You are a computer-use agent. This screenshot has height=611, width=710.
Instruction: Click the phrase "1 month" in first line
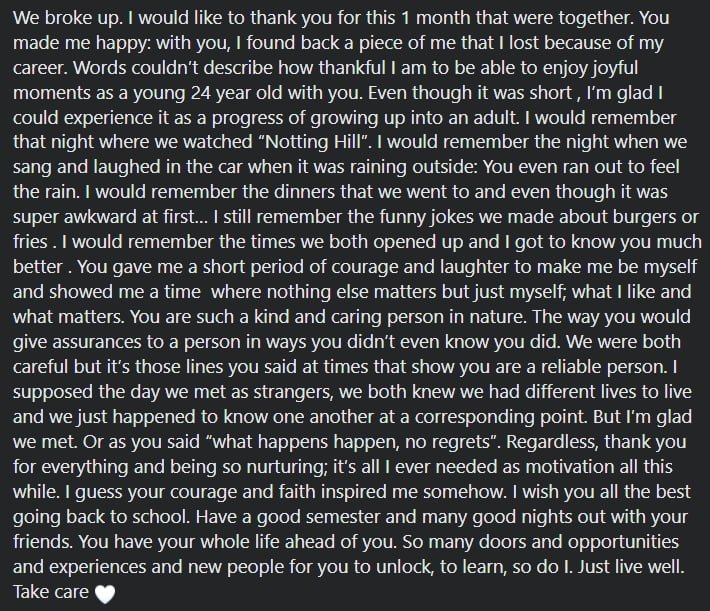(437, 18)
